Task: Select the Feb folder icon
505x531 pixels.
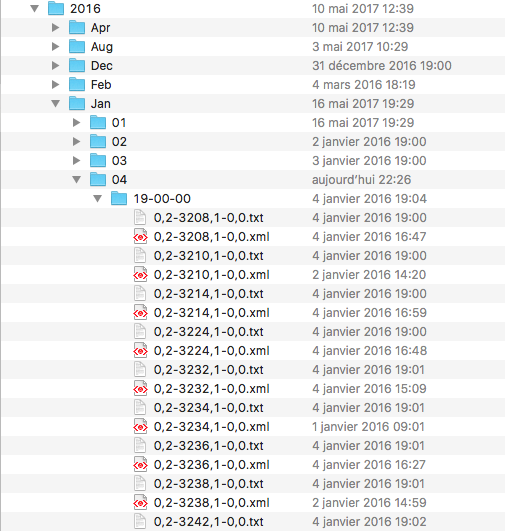Action: click(x=77, y=84)
